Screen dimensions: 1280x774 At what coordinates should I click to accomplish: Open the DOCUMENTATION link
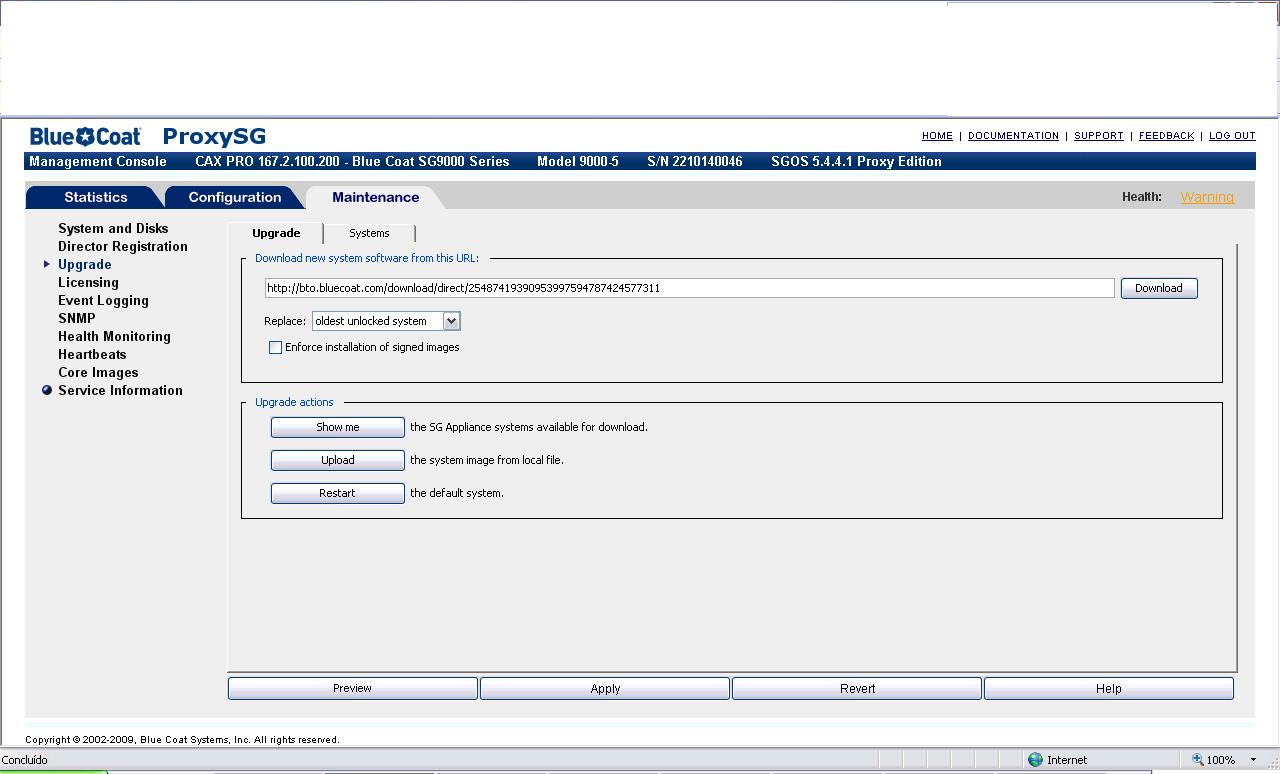[x=1013, y=136]
